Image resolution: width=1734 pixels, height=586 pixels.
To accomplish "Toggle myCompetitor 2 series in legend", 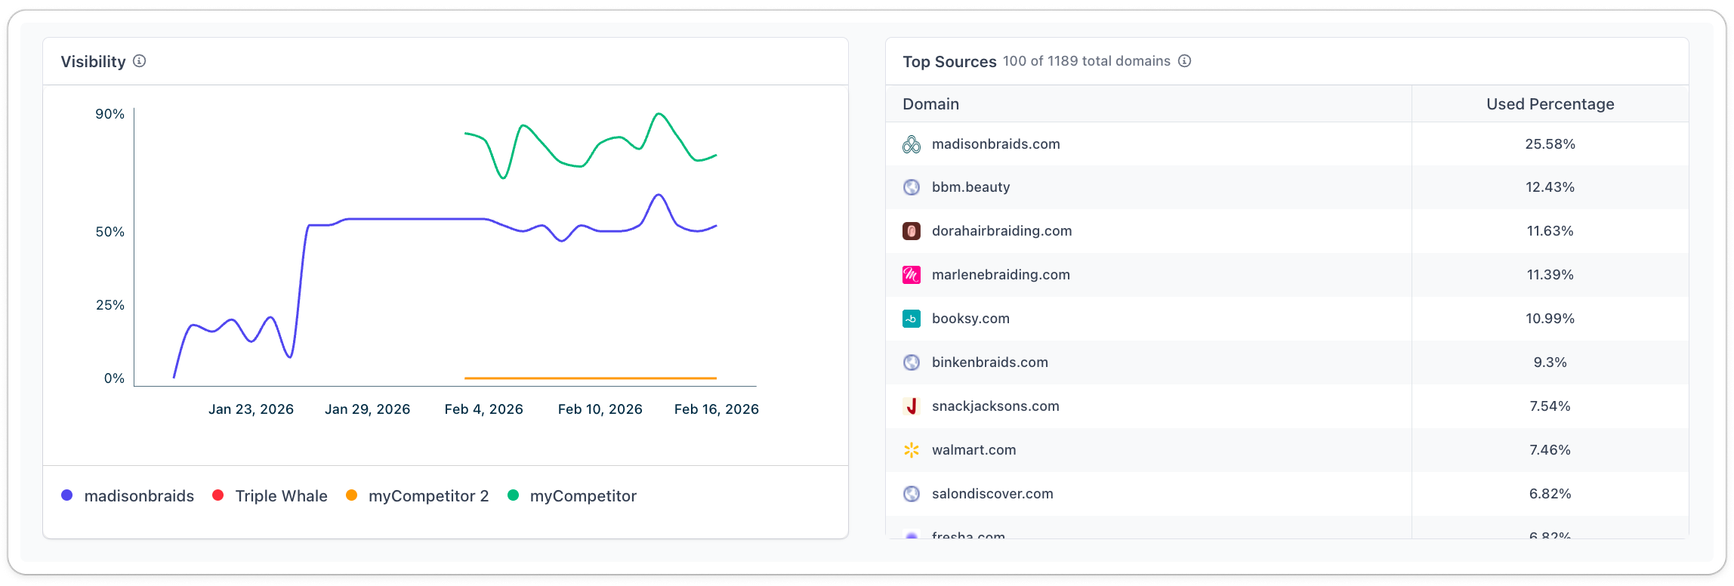I will (417, 496).
